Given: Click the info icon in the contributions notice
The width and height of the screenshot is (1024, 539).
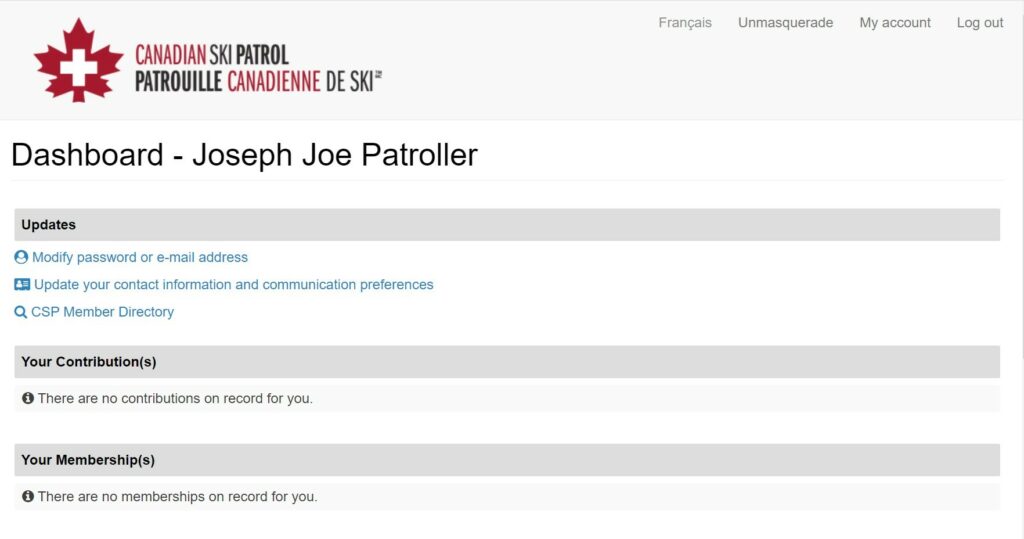Looking at the screenshot, I should pyautogui.click(x=28, y=398).
